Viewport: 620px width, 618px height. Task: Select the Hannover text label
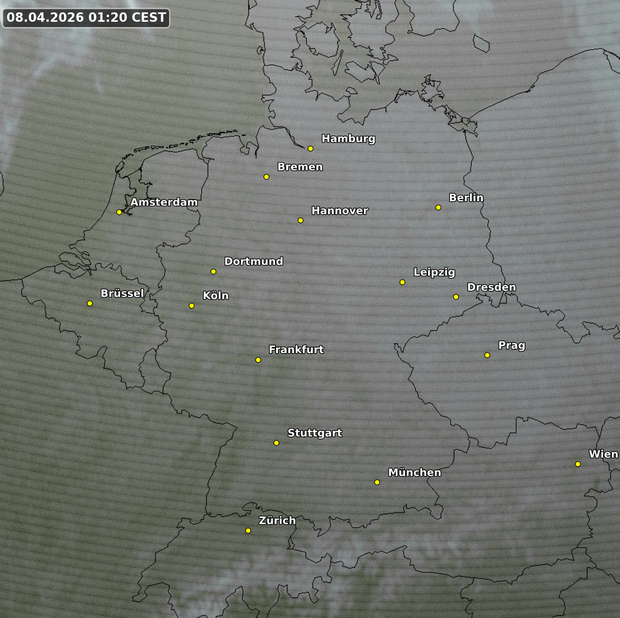[339, 211]
